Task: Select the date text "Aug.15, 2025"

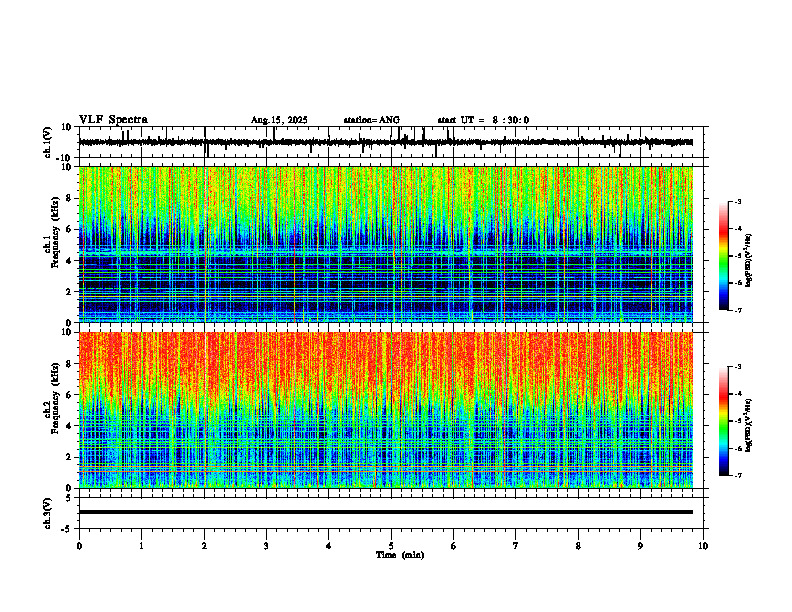Action: pos(279,120)
